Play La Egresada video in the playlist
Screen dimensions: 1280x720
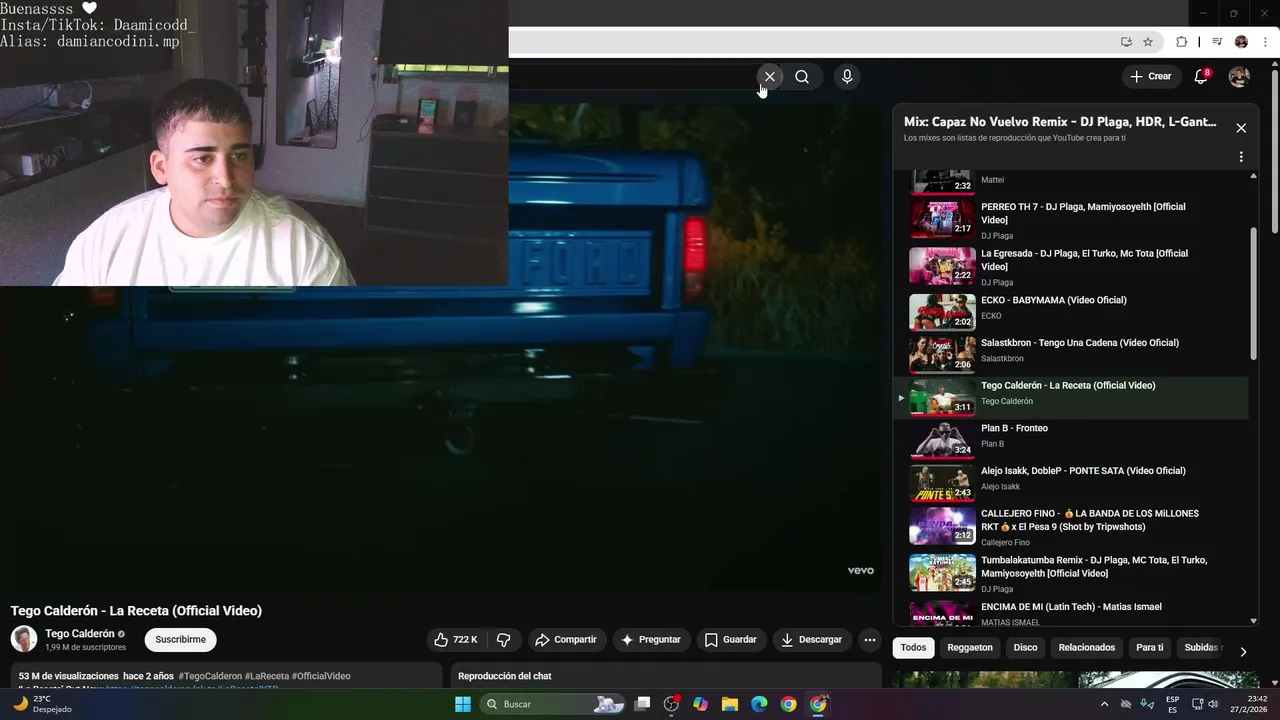[x=1070, y=267]
